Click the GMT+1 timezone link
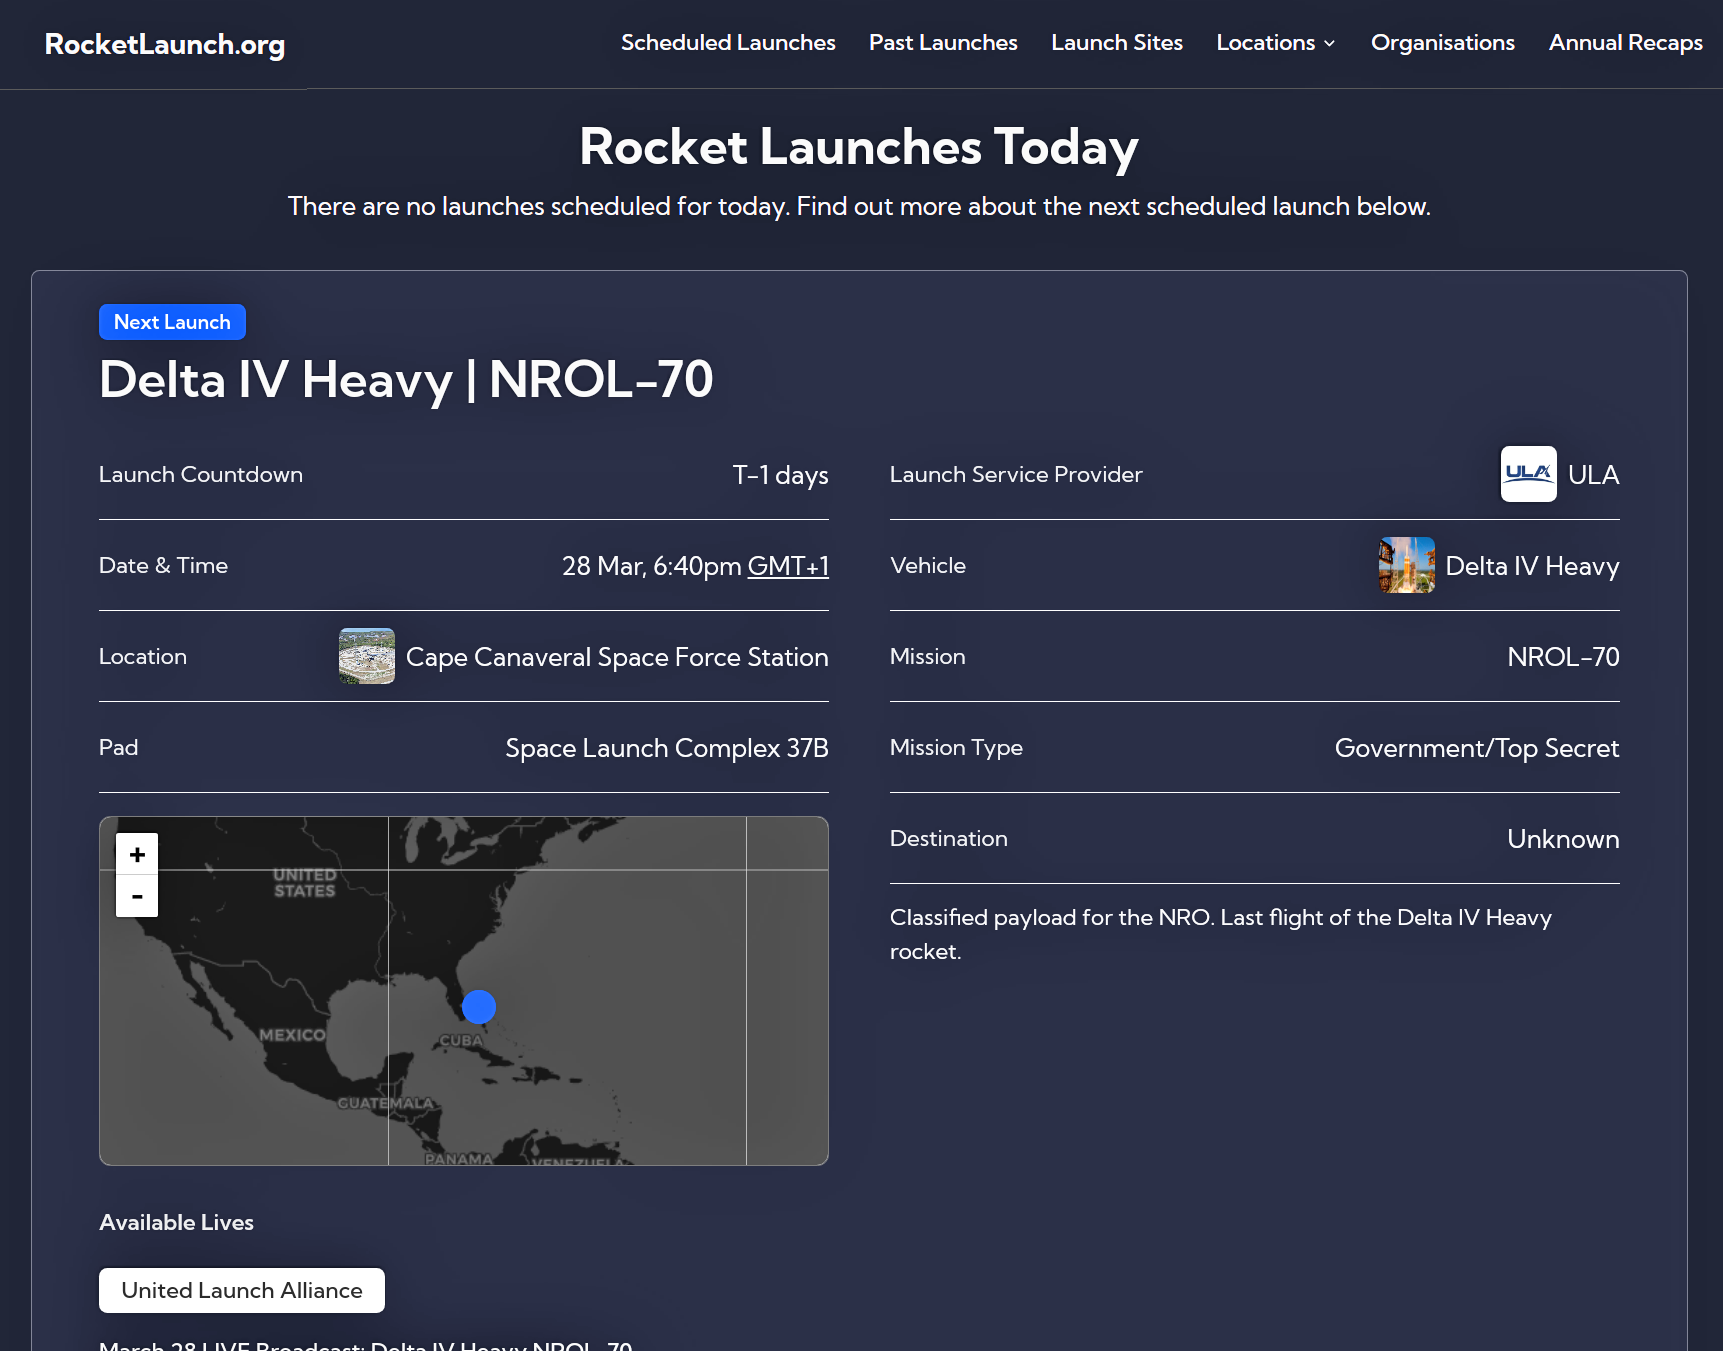The image size is (1723, 1351). coord(788,566)
